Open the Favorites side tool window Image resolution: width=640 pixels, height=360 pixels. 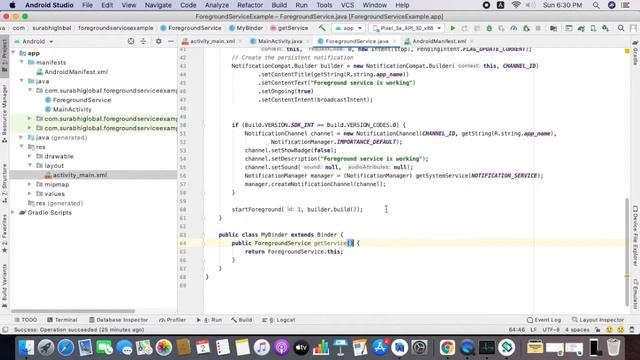tap(4, 233)
